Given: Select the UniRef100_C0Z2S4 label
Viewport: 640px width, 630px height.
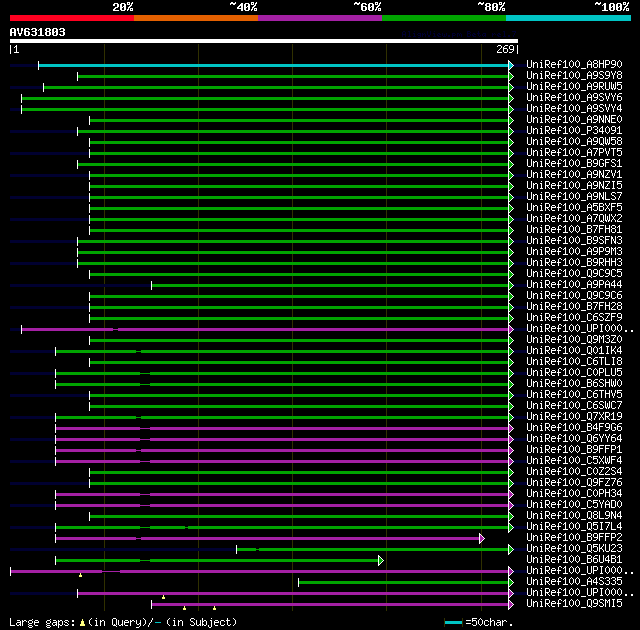Looking at the screenshot, I should tap(574, 472).
